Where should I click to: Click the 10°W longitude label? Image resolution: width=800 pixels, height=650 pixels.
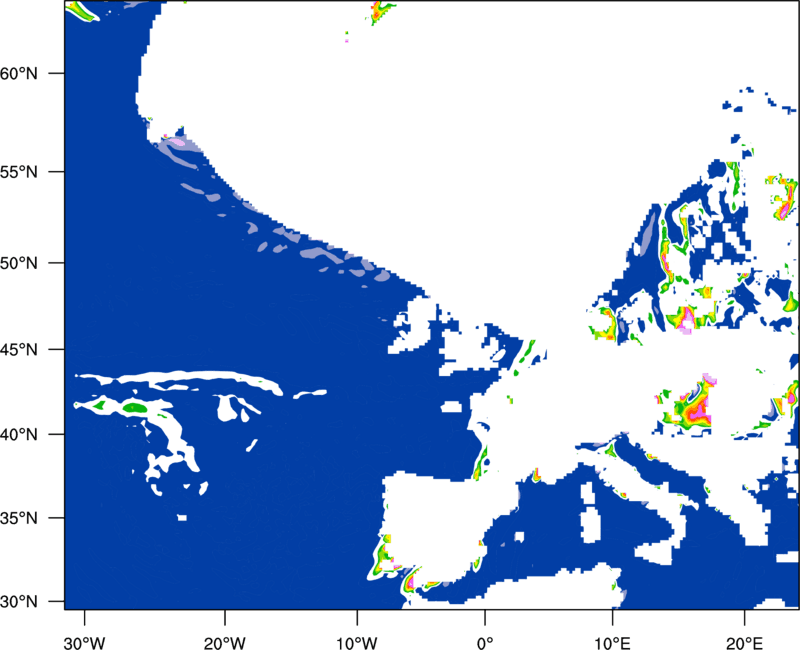(x=357, y=643)
